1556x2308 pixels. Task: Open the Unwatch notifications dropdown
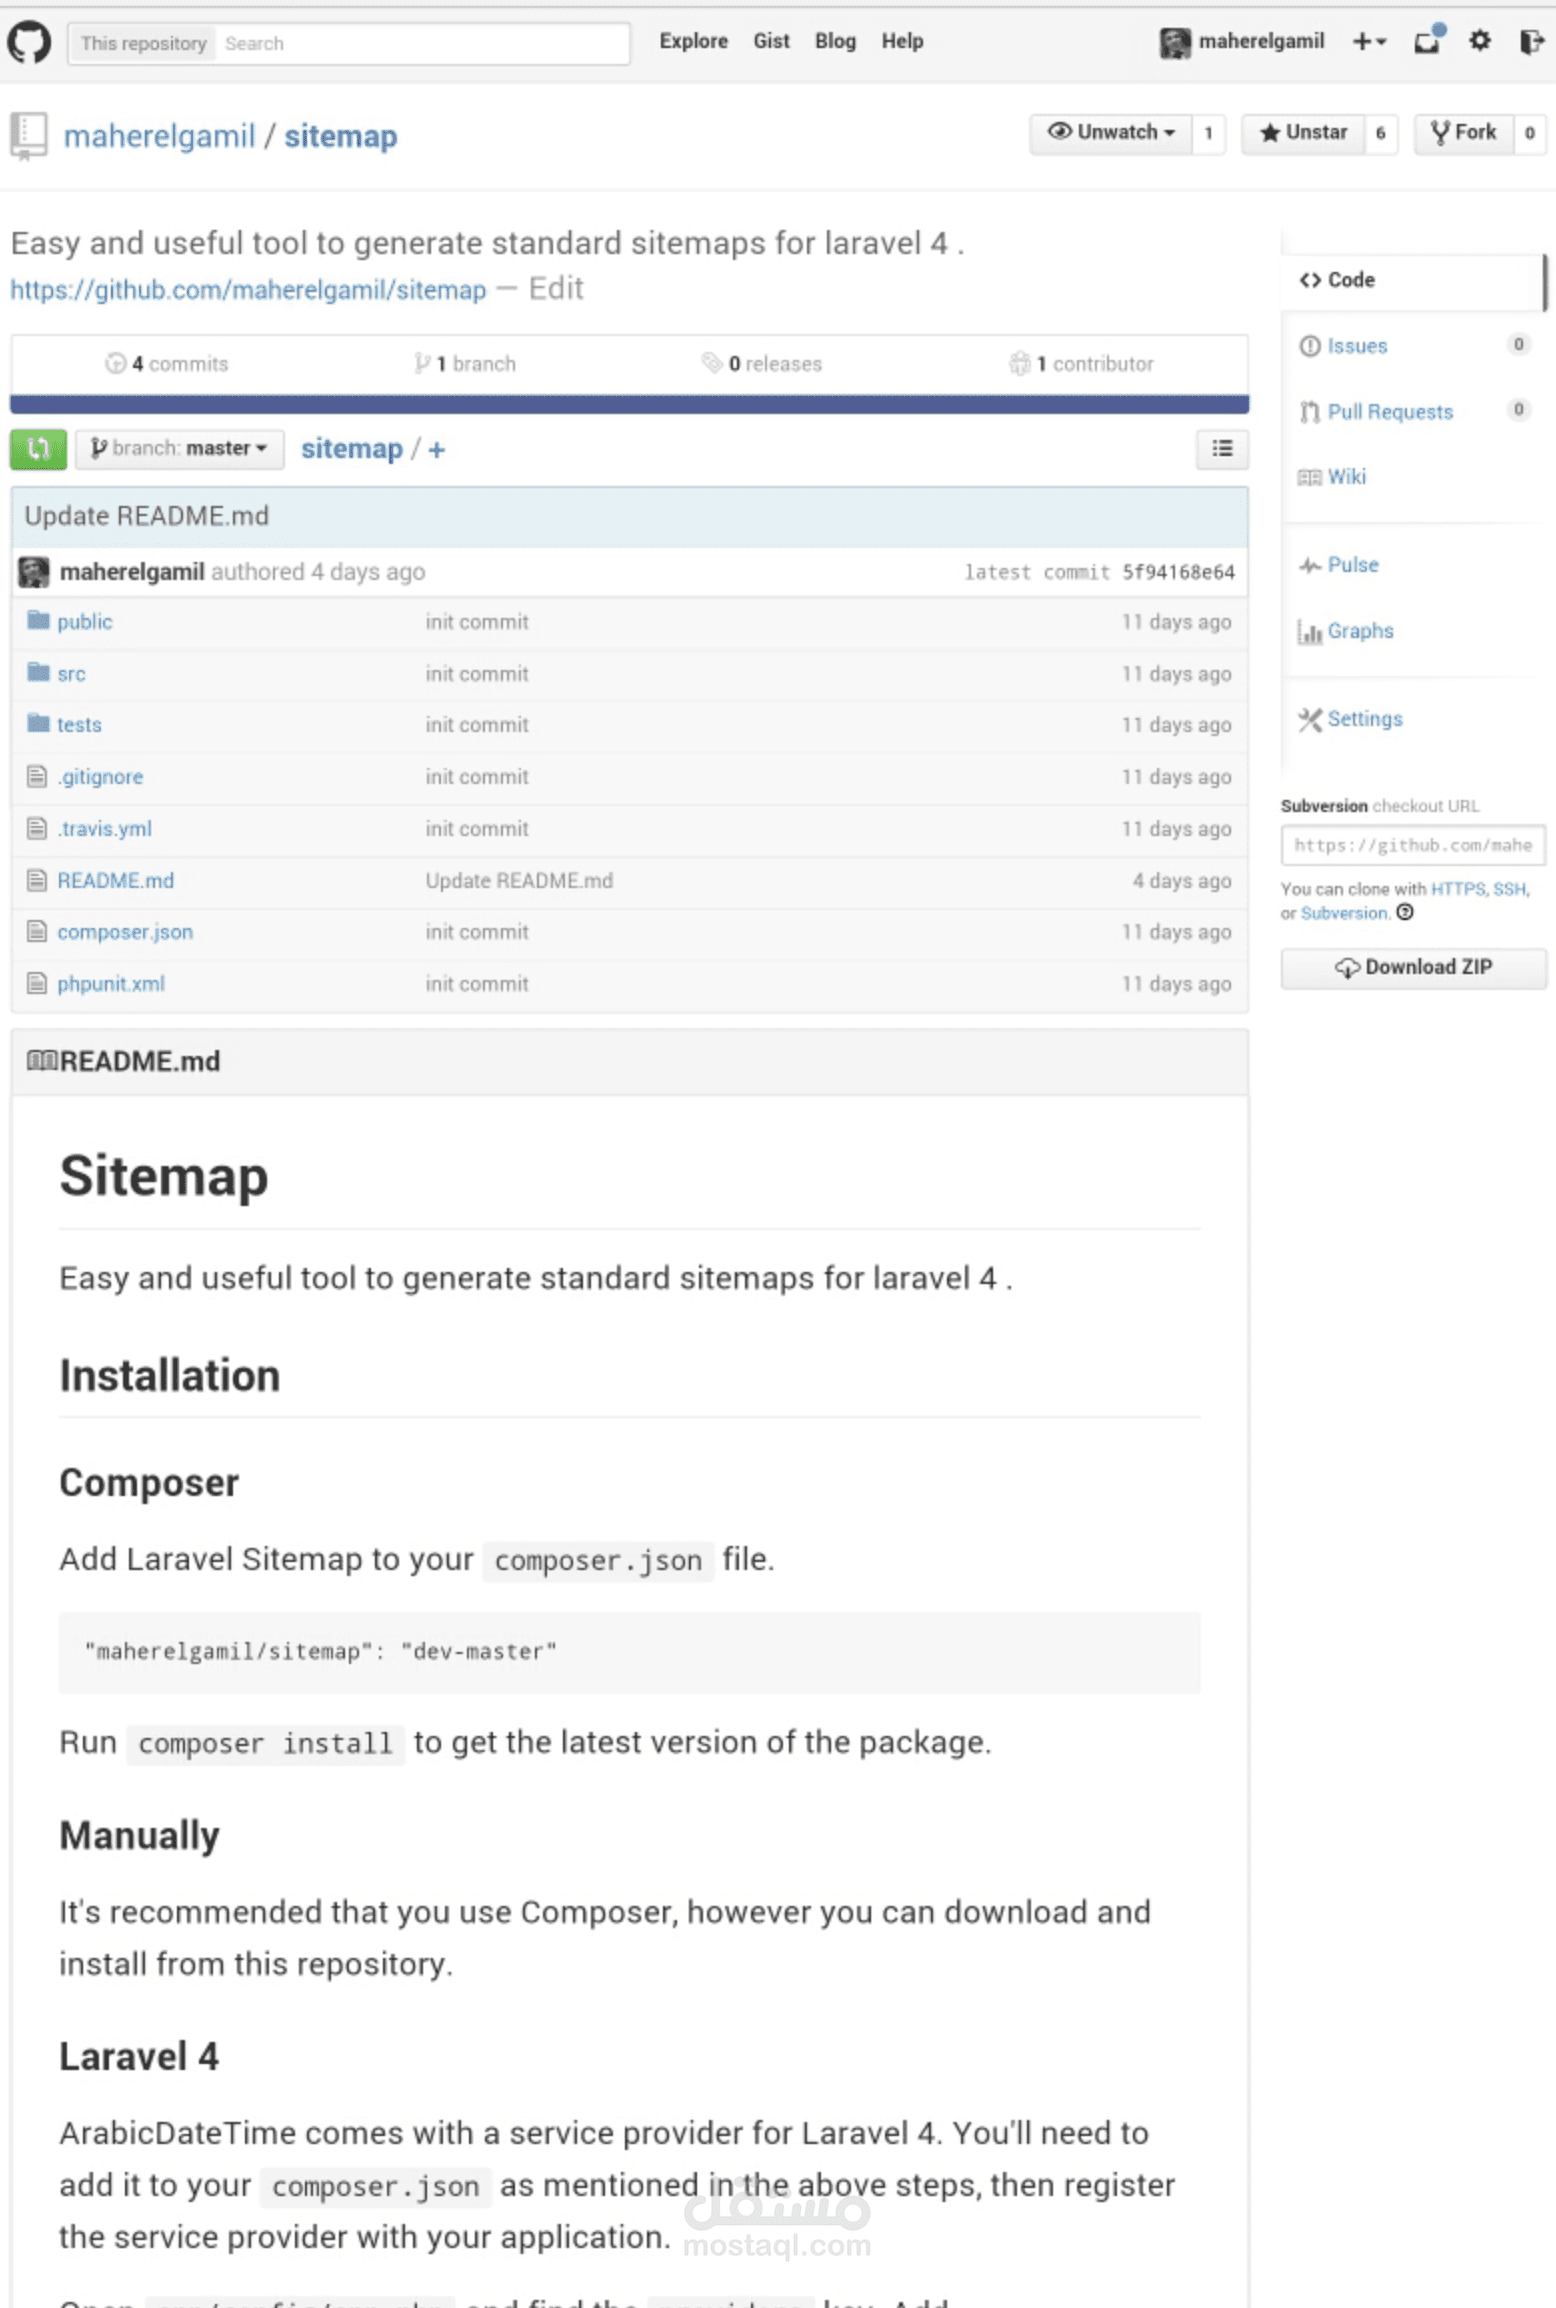pos(1110,133)
